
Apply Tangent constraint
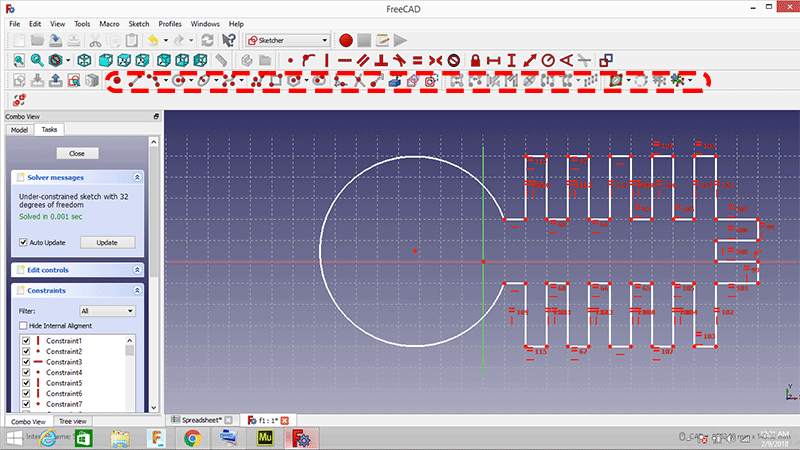click(399, 61)
